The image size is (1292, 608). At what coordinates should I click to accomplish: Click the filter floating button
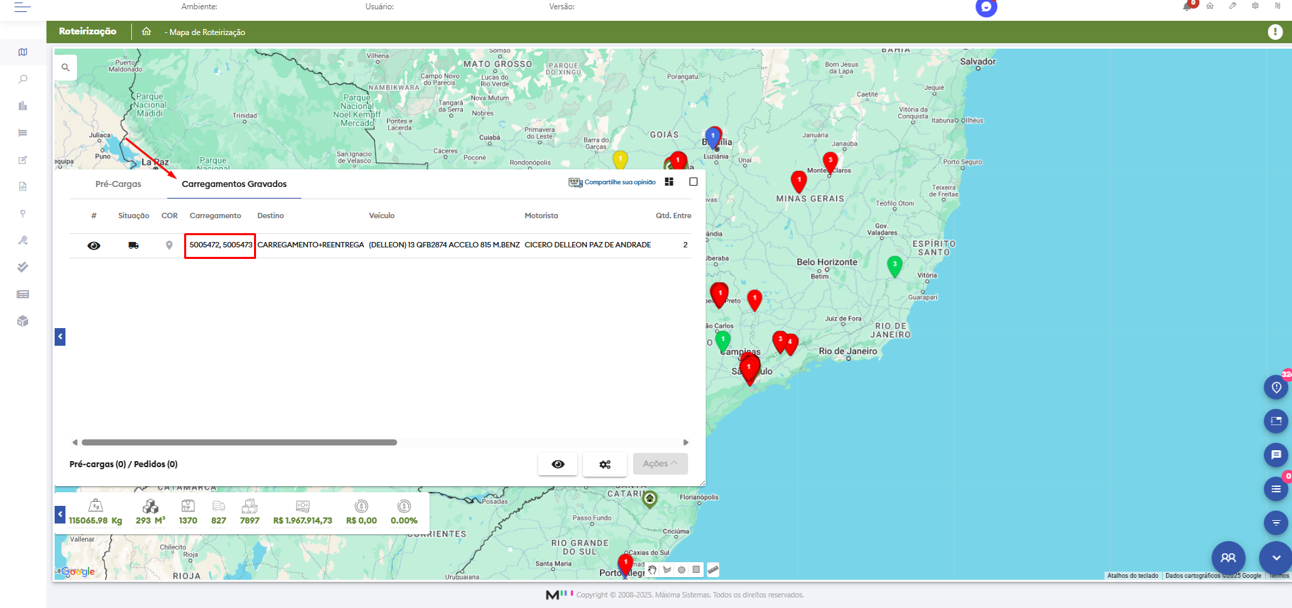coord(1275,522)
